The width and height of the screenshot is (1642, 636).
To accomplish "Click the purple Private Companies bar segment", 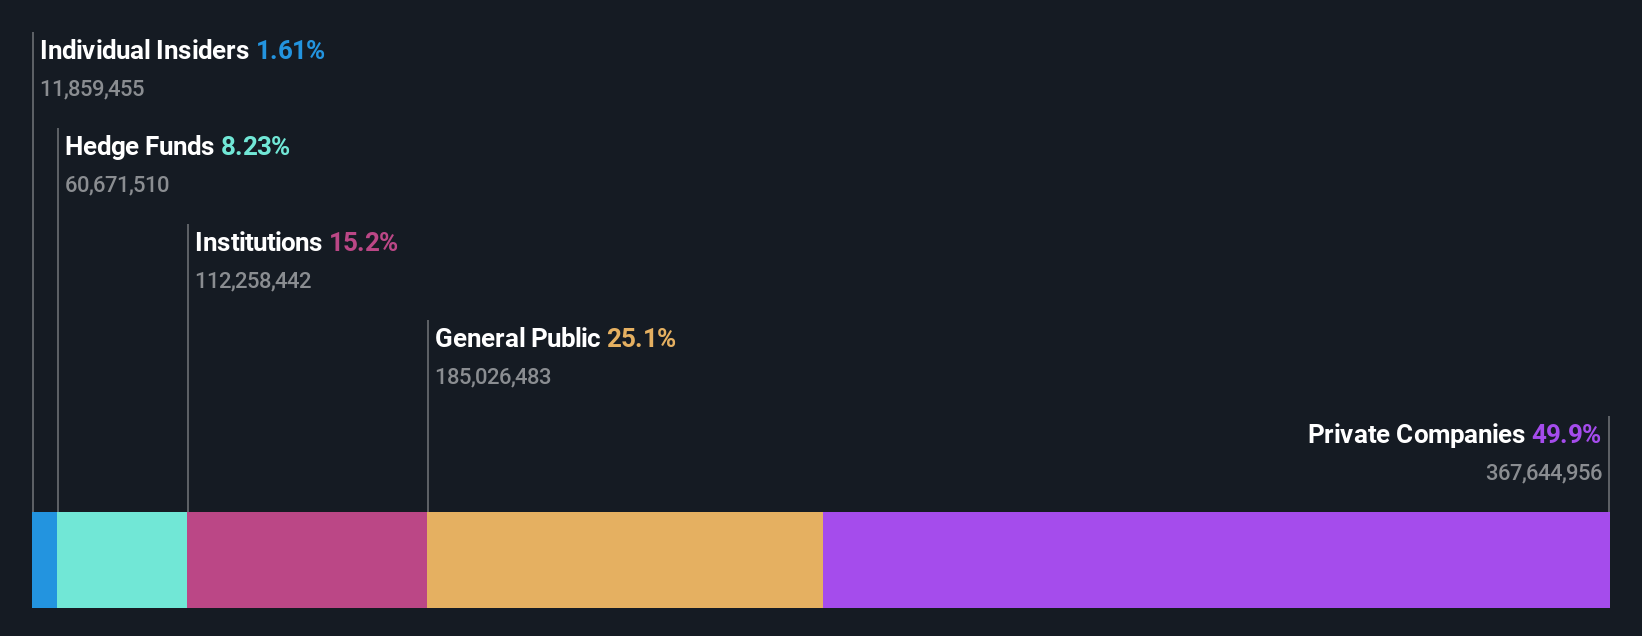I will coord(1216,560).
